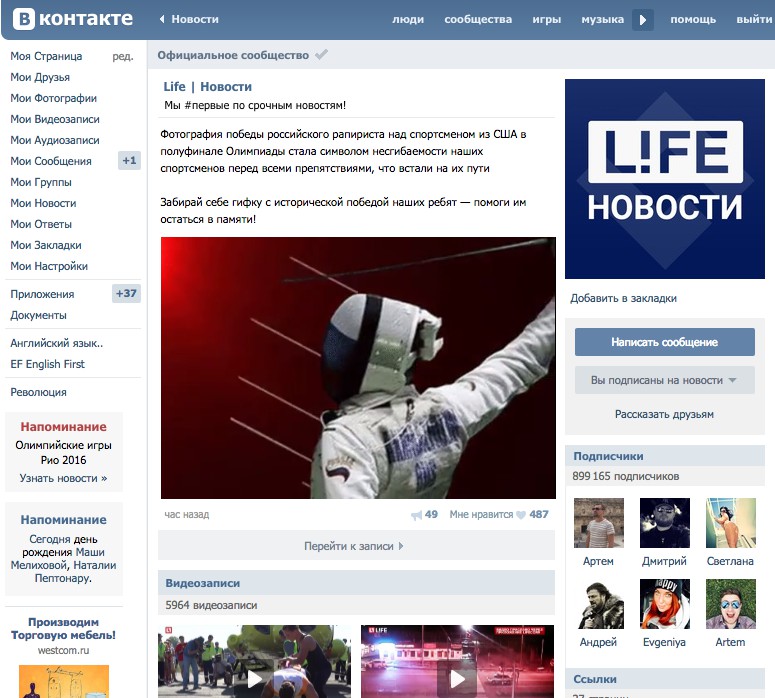Open Английский язык.. link
775x698 pixels.
click(x=57, y=343)
